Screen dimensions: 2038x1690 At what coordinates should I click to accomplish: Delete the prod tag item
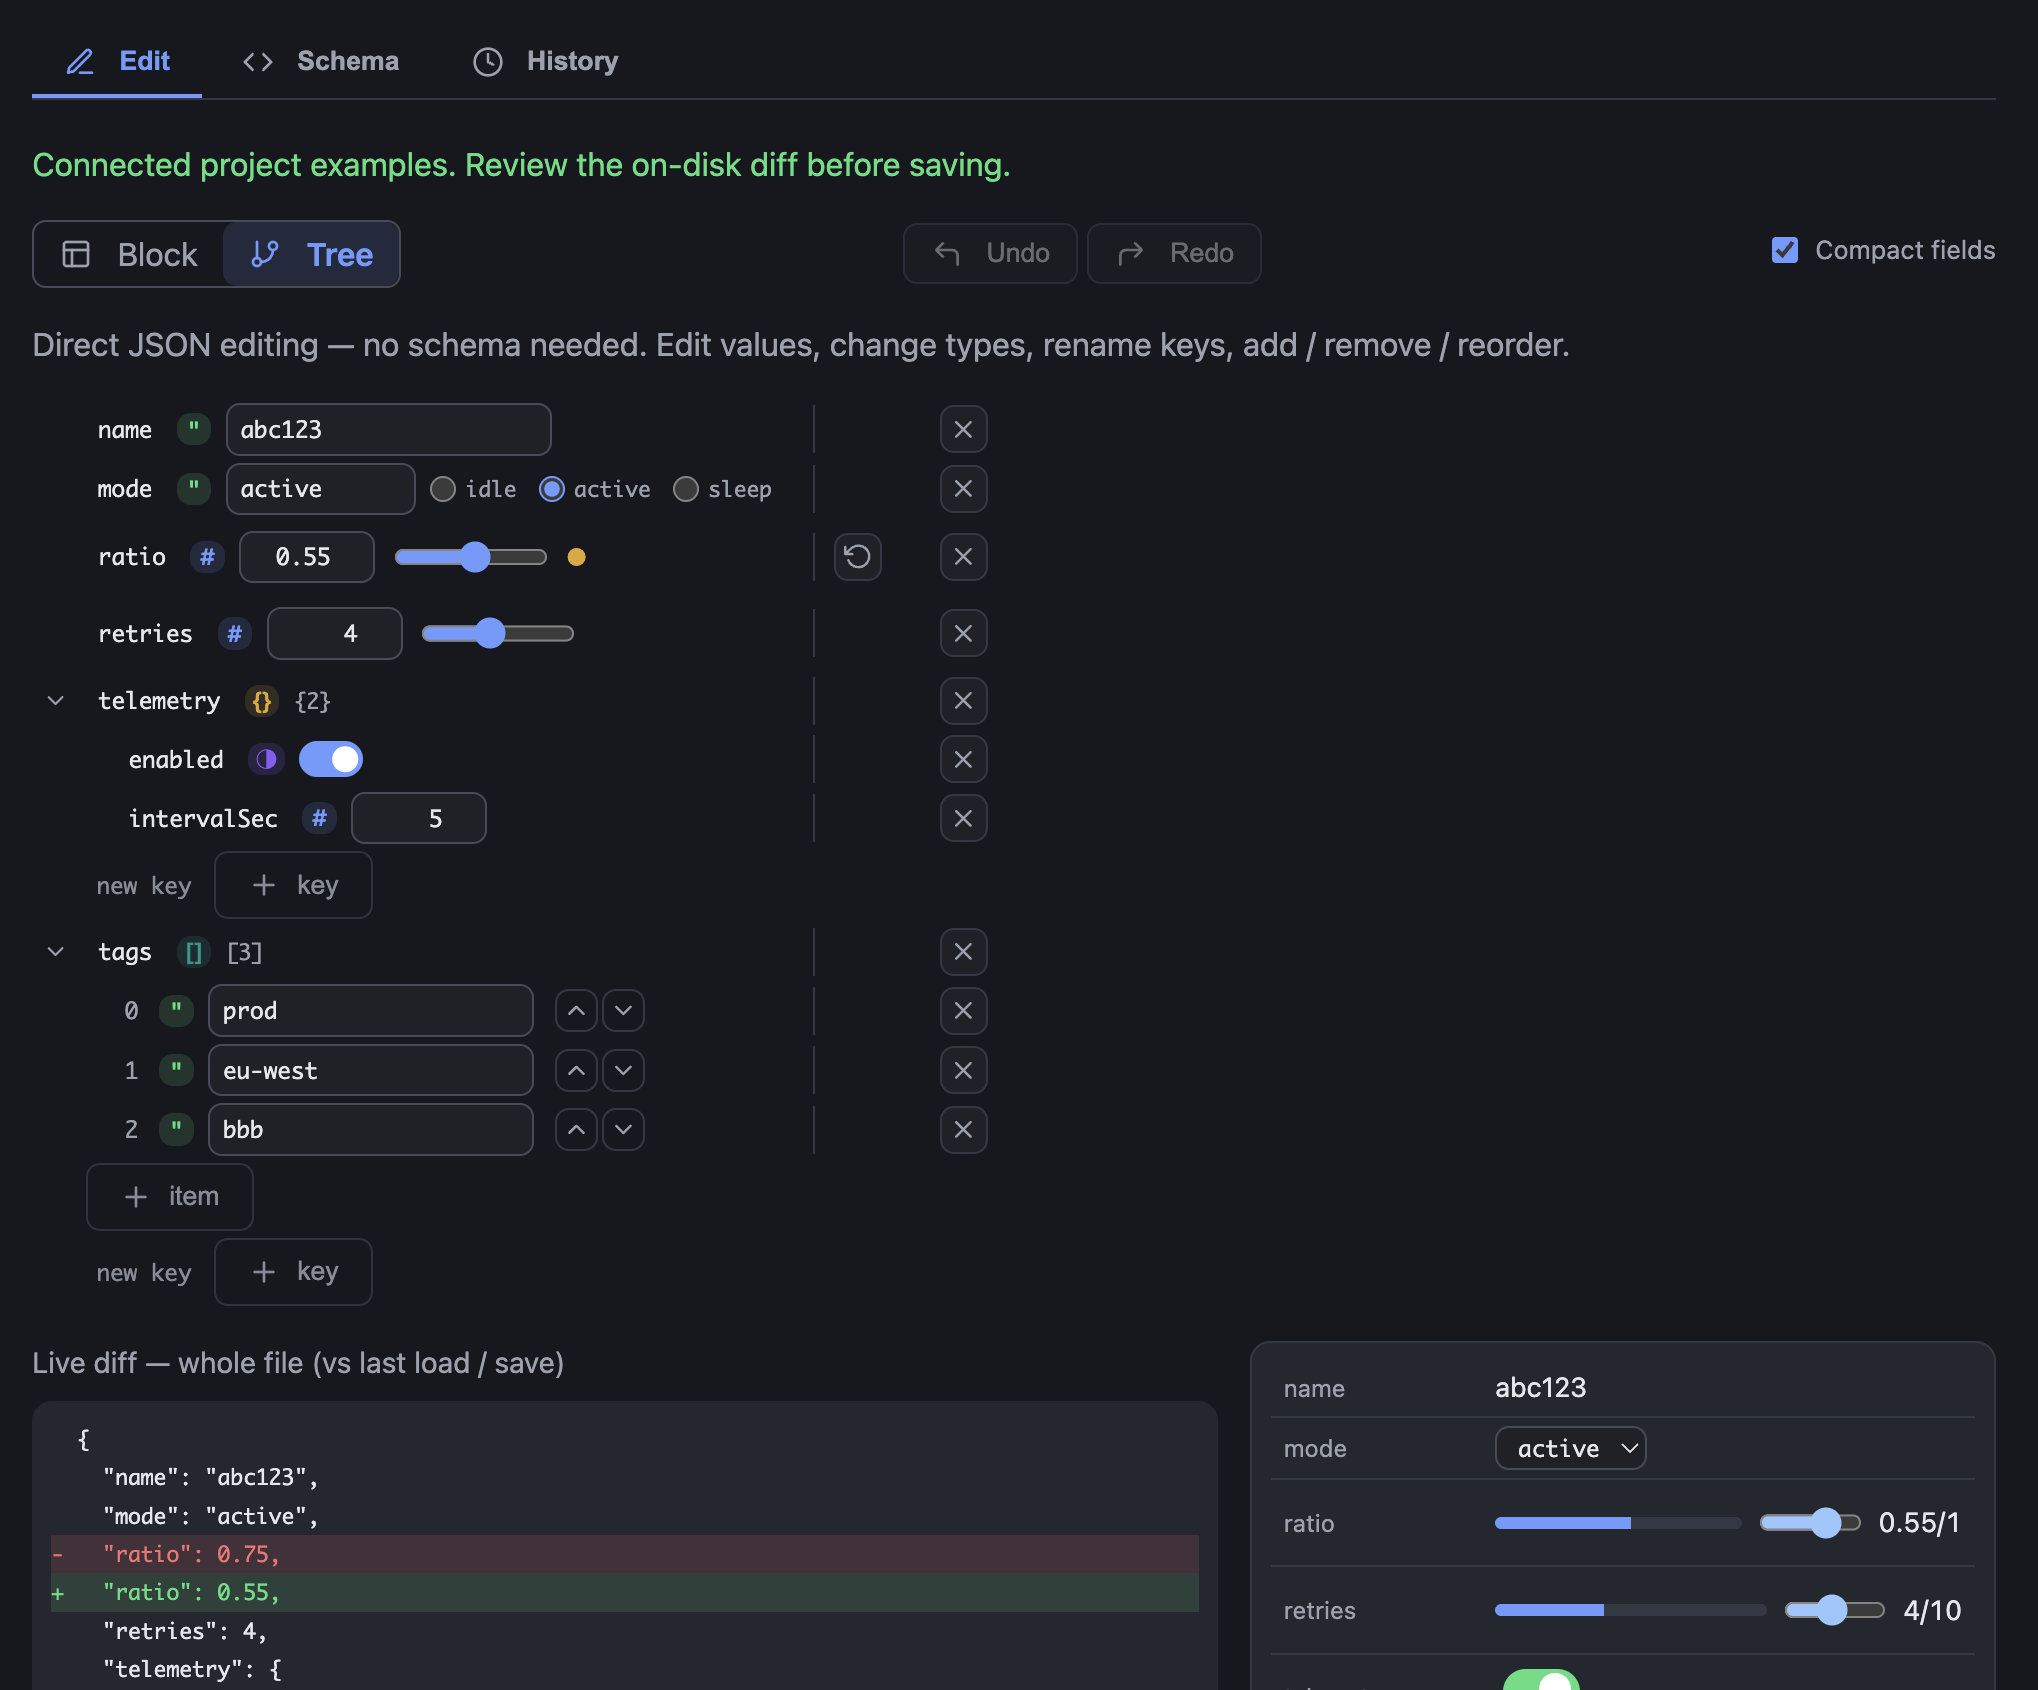[x=963, y=1011]
